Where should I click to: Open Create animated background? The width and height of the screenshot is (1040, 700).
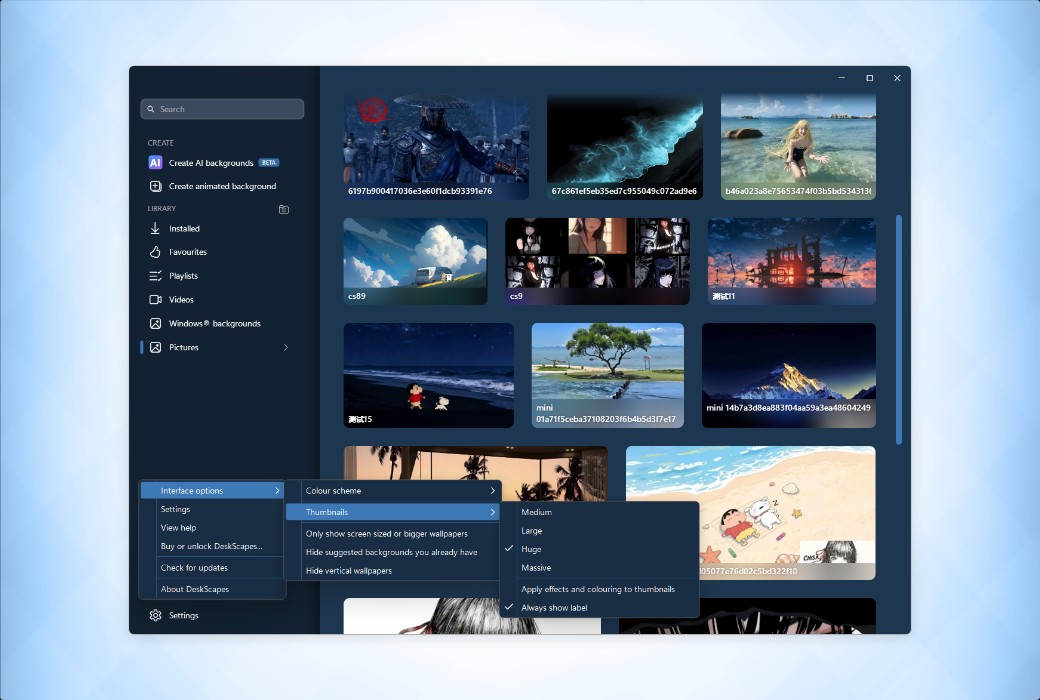click(222, 186)
